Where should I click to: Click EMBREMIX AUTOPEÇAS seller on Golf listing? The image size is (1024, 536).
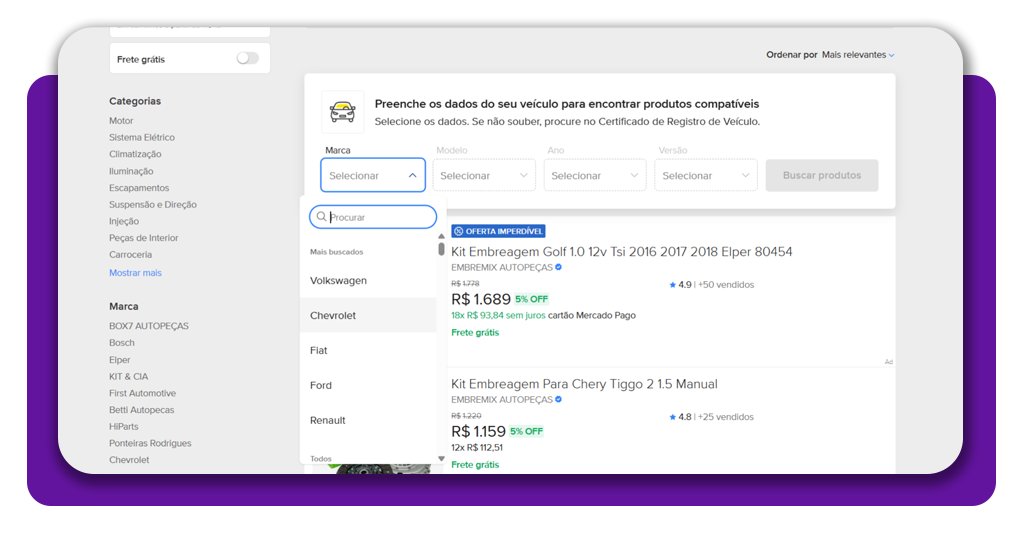pos(502,267)
